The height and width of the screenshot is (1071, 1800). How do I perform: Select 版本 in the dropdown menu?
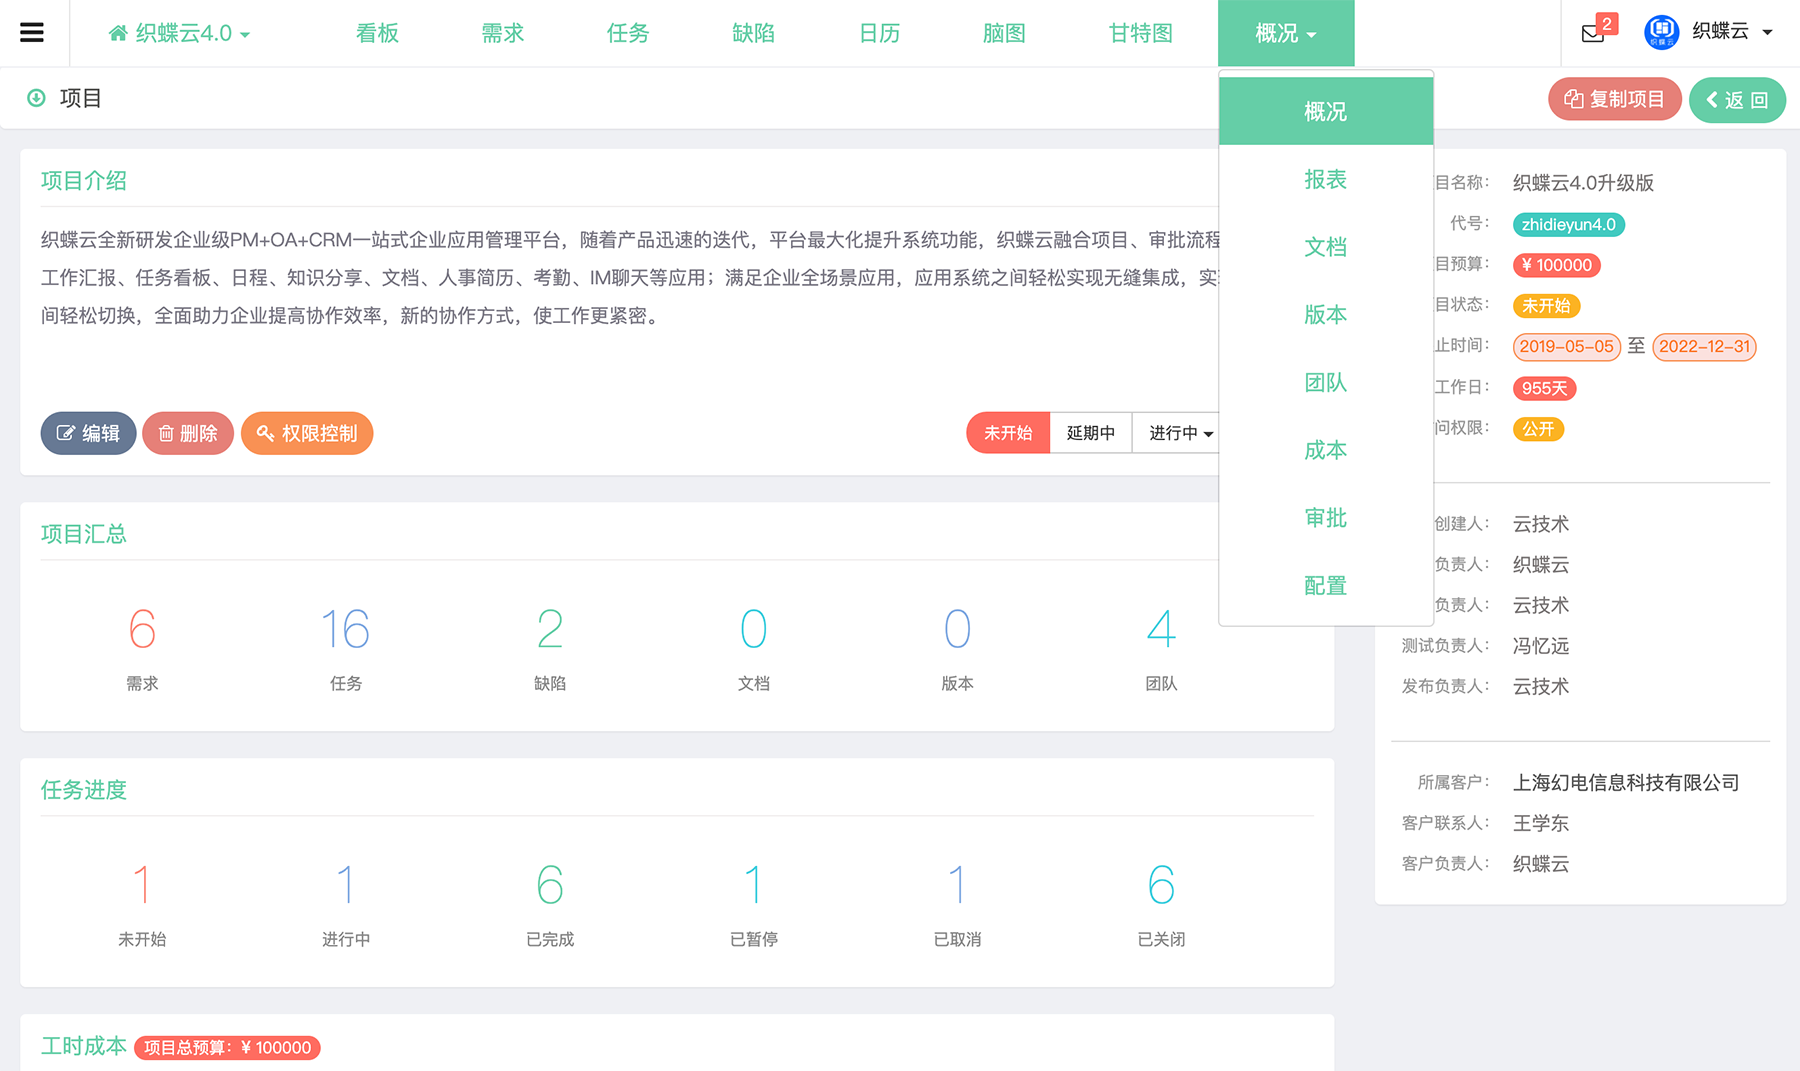[1326, 315]
